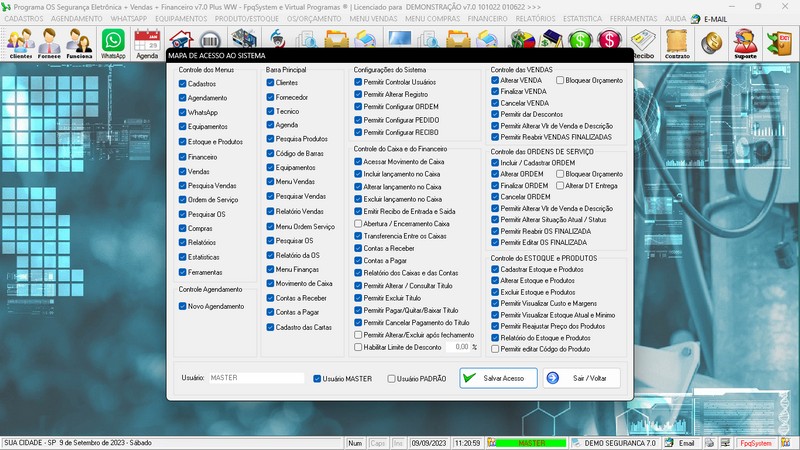Open the FINANCEIRO menu
Image resolution: width=800 pixels, height=450 pixels.
(x=488, y=19)
